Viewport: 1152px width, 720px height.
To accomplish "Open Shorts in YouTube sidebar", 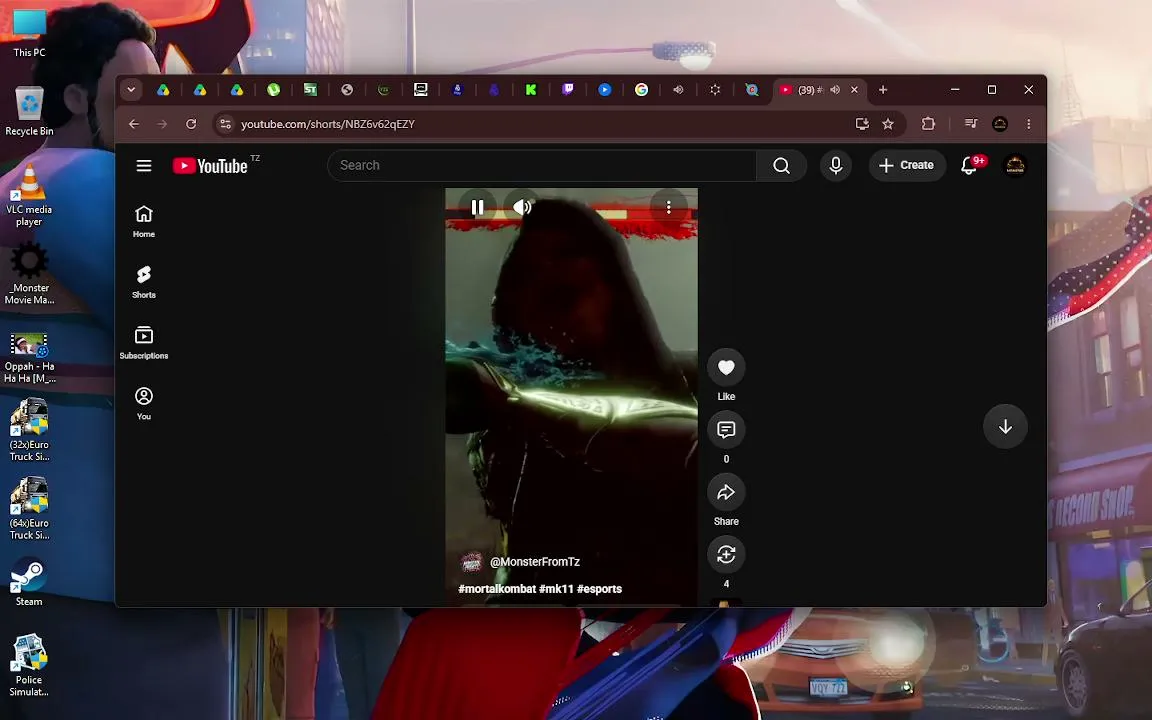I will coord(144,282).
